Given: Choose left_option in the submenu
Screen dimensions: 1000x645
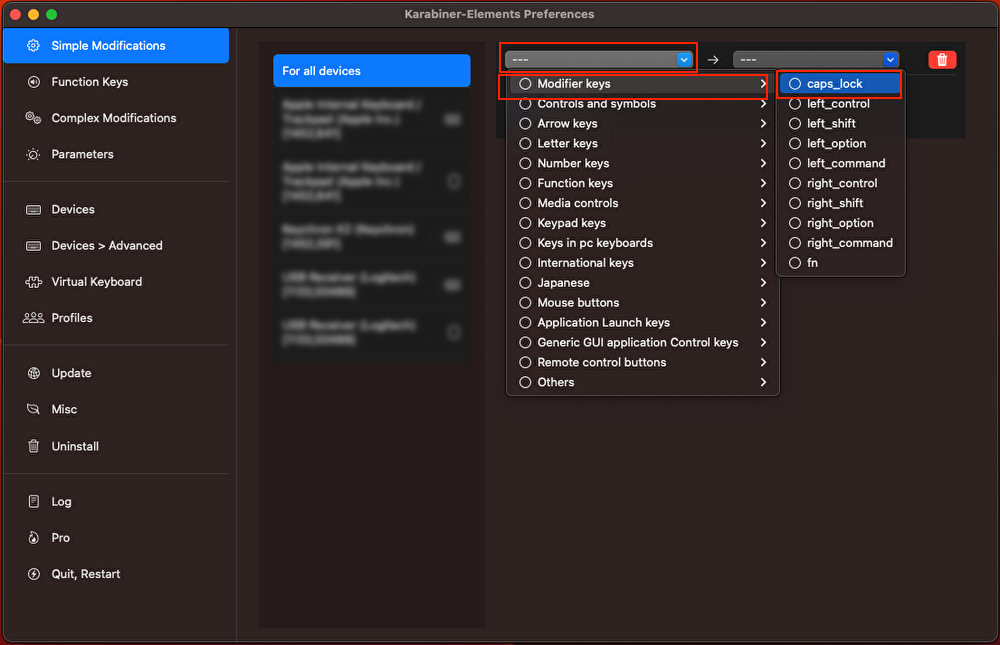Looking at the screenshot, I should click(839, 143).
